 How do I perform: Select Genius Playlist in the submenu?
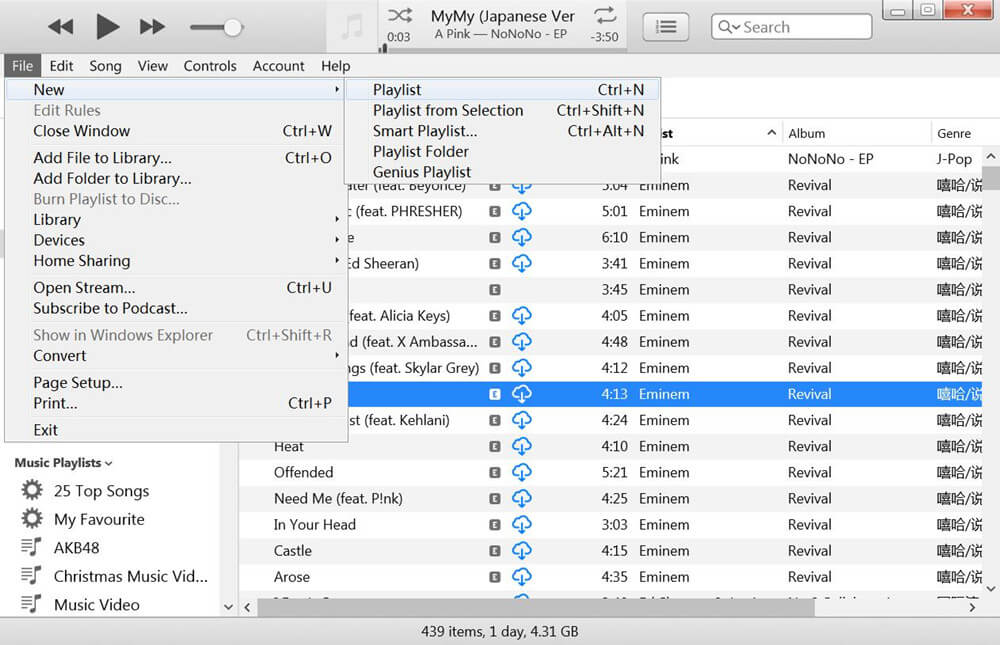(x=503, y=172)
